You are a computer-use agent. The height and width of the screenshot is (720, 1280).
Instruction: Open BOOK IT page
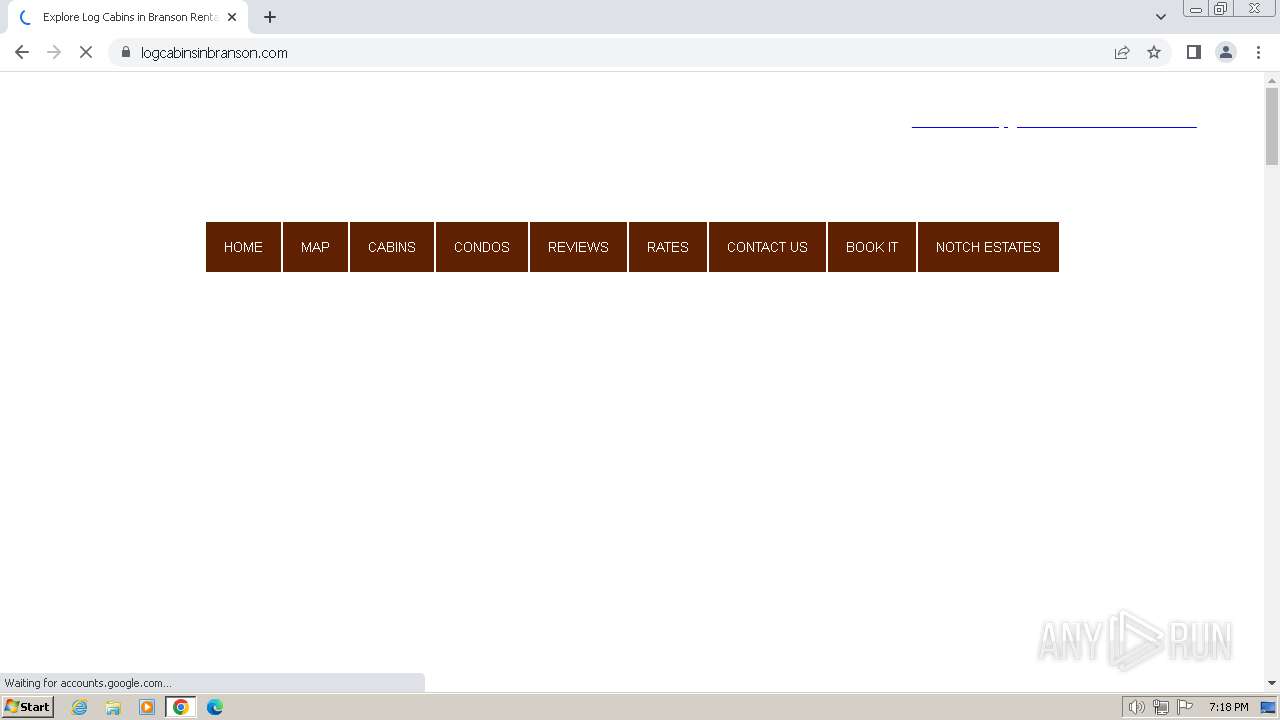[x=872, y=247]
